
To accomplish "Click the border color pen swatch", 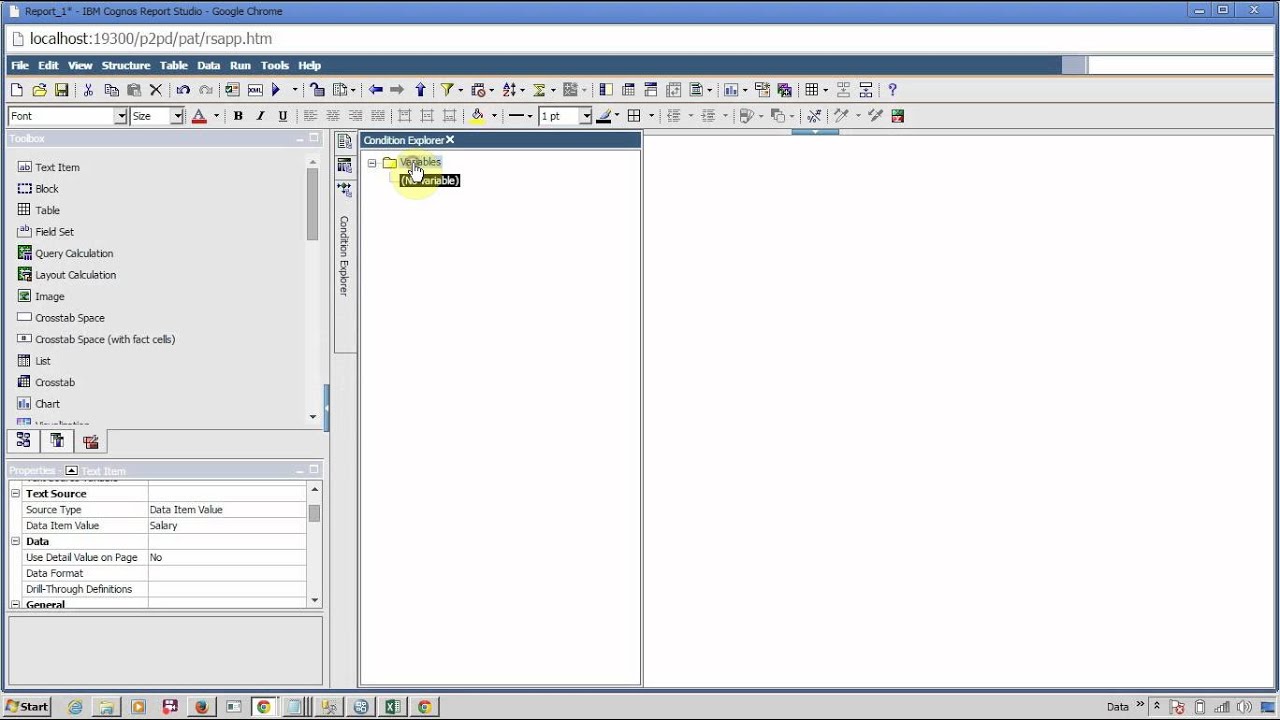I will (603, 116).
